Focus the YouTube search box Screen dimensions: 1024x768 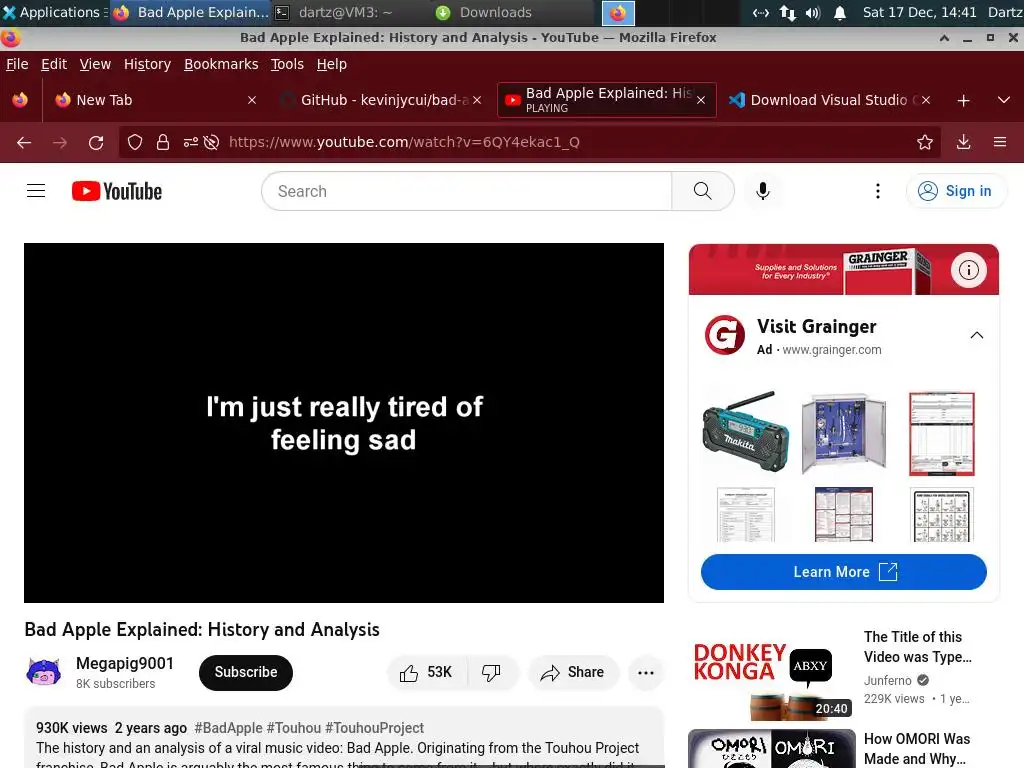pos(466,191)
